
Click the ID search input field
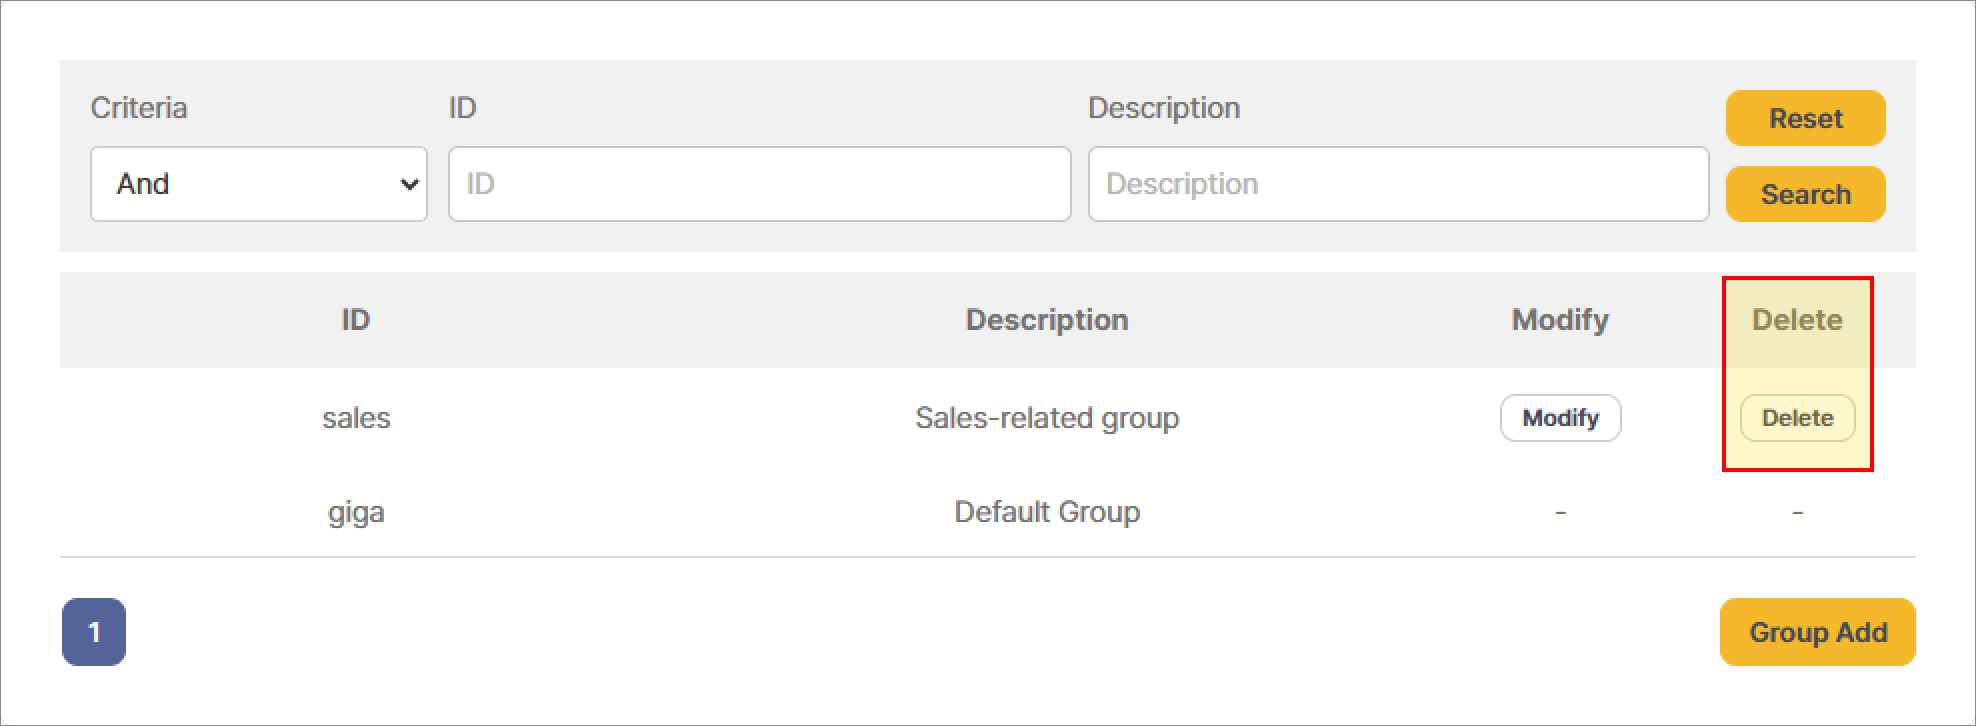point(759,184)
